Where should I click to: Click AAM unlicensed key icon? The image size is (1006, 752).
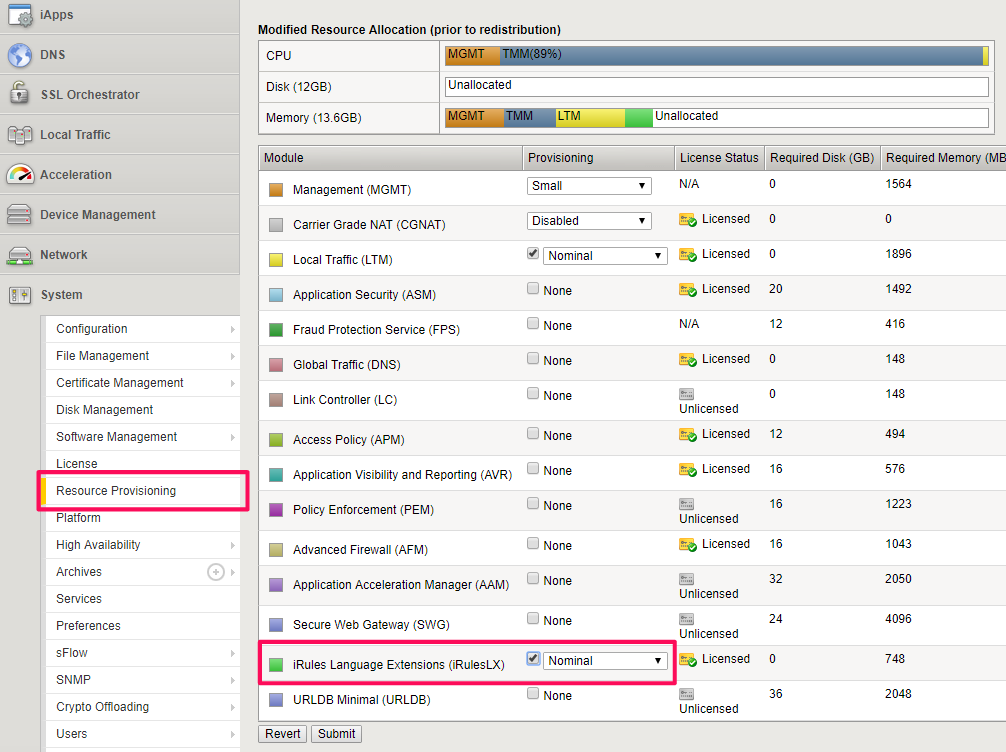(686, 579)
